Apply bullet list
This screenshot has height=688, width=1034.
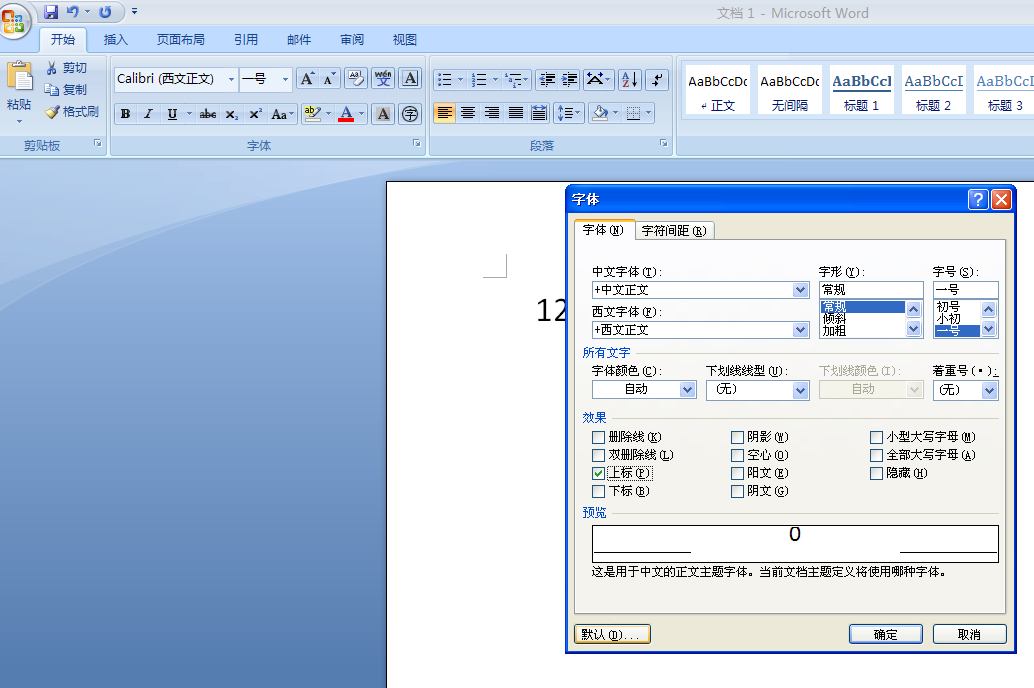click(445, 80)
